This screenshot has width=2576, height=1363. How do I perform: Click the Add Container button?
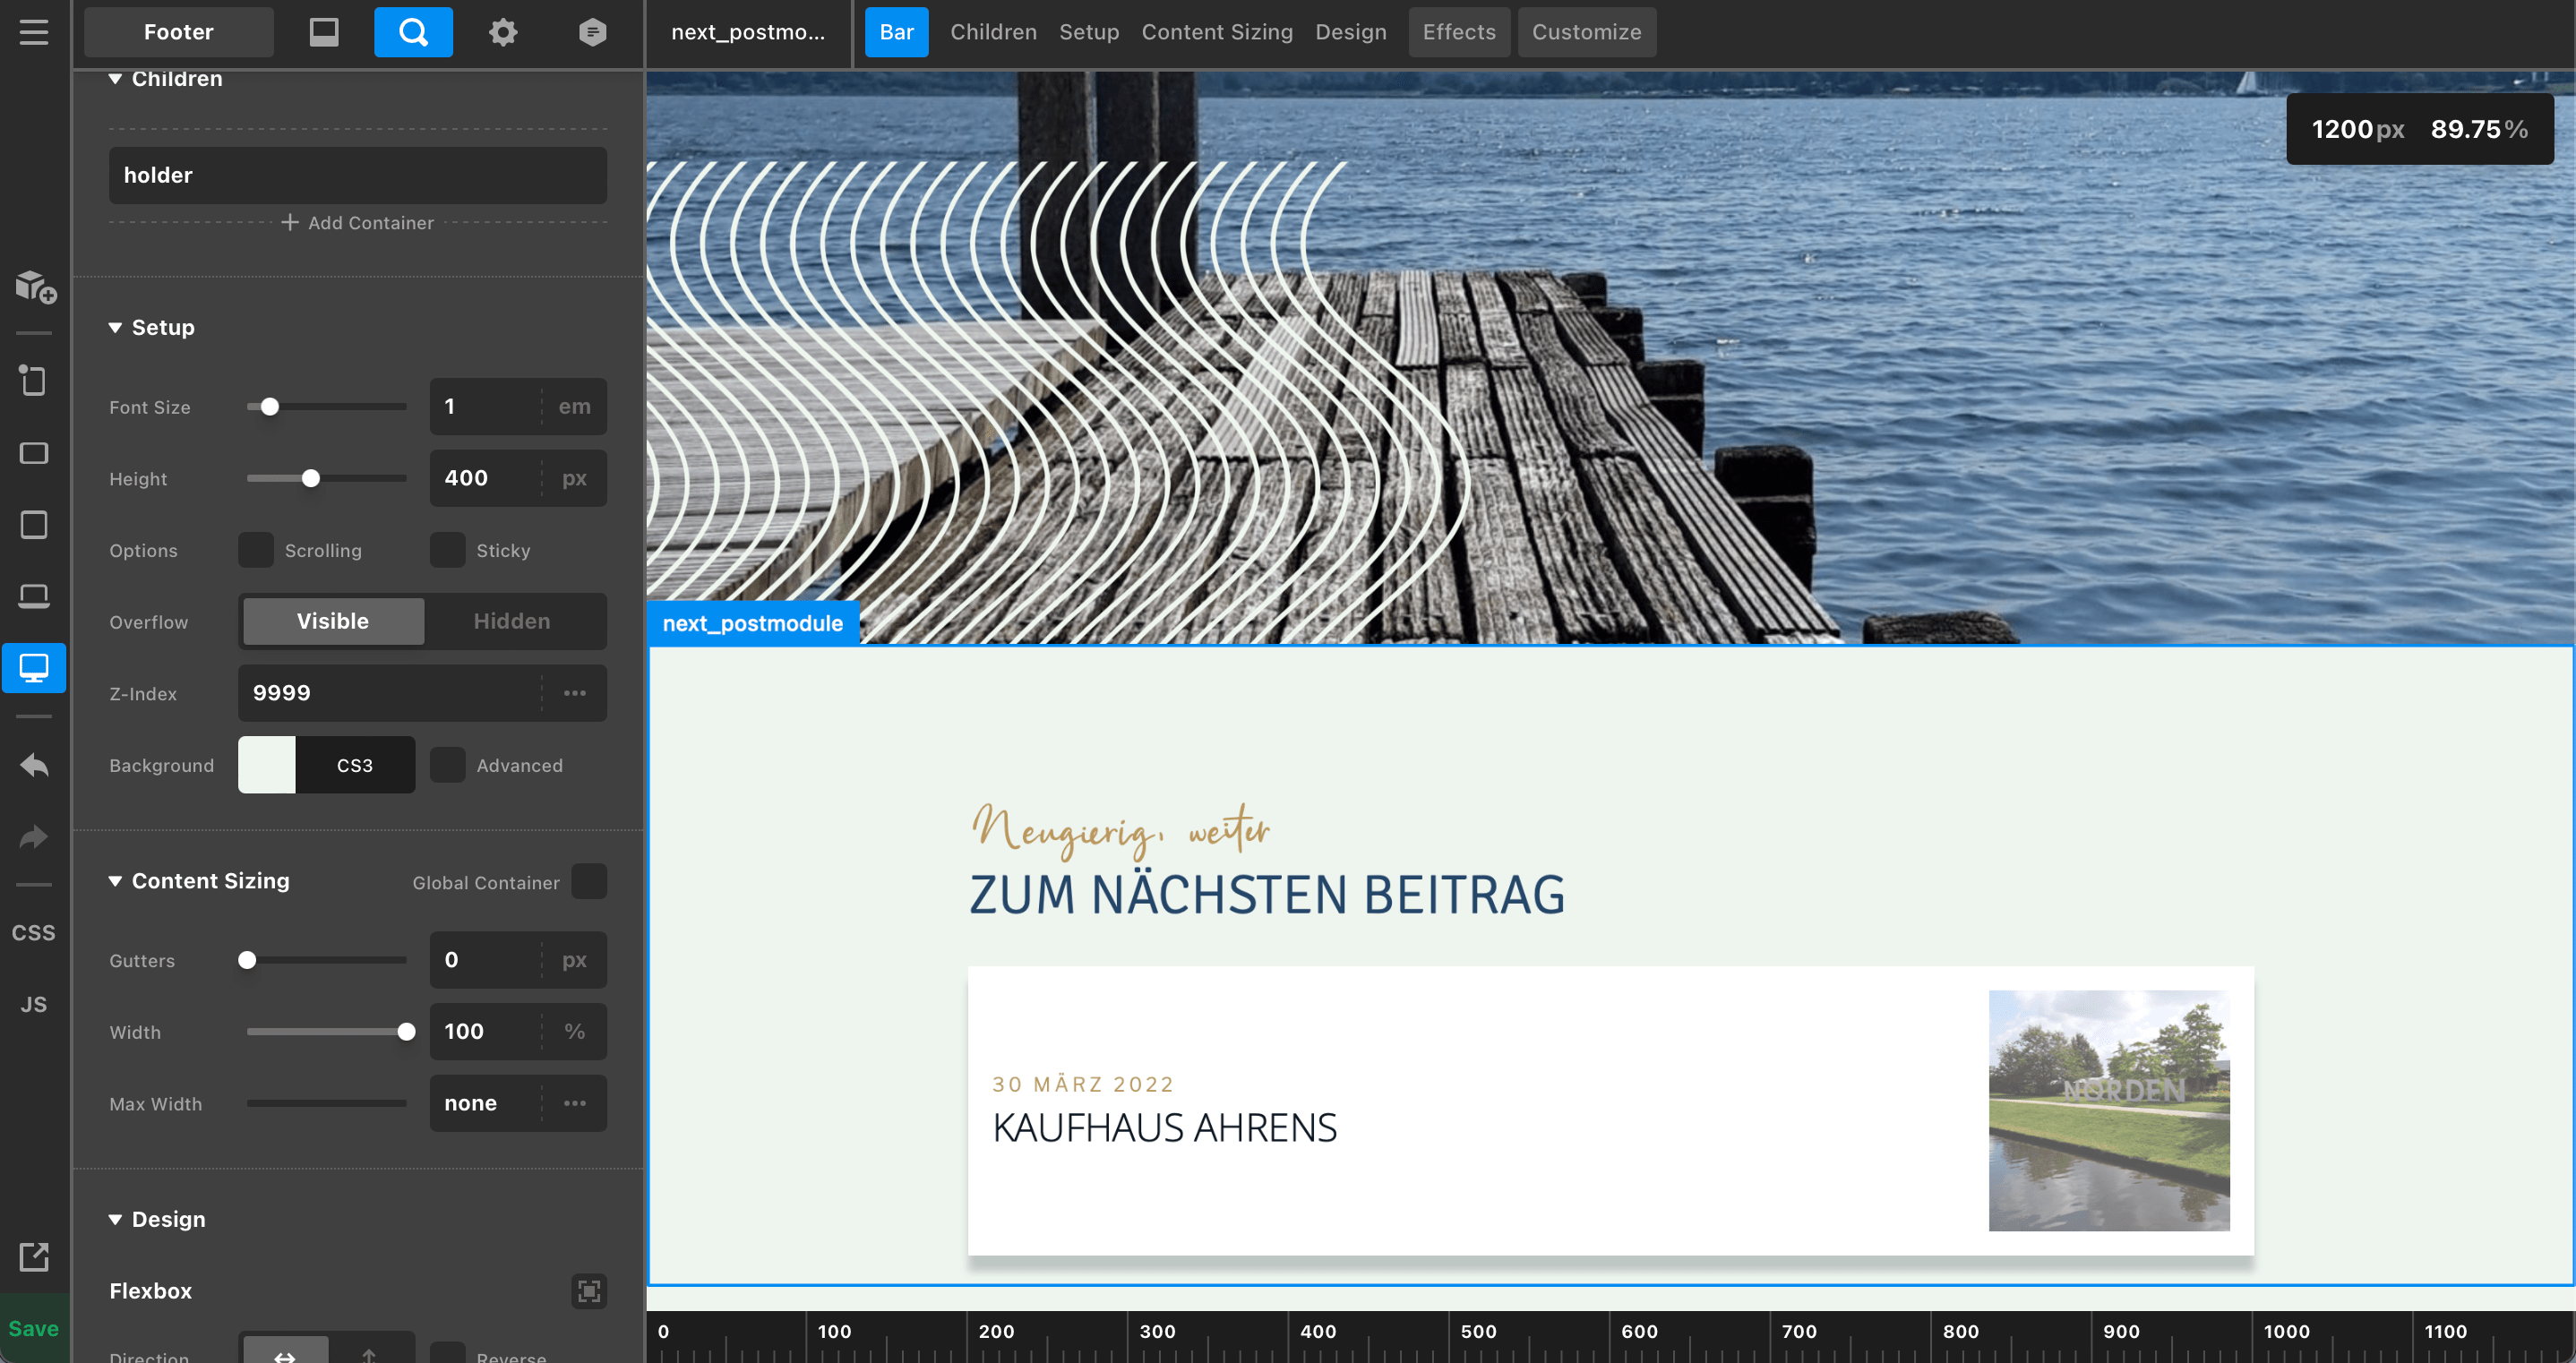point(358,223)
